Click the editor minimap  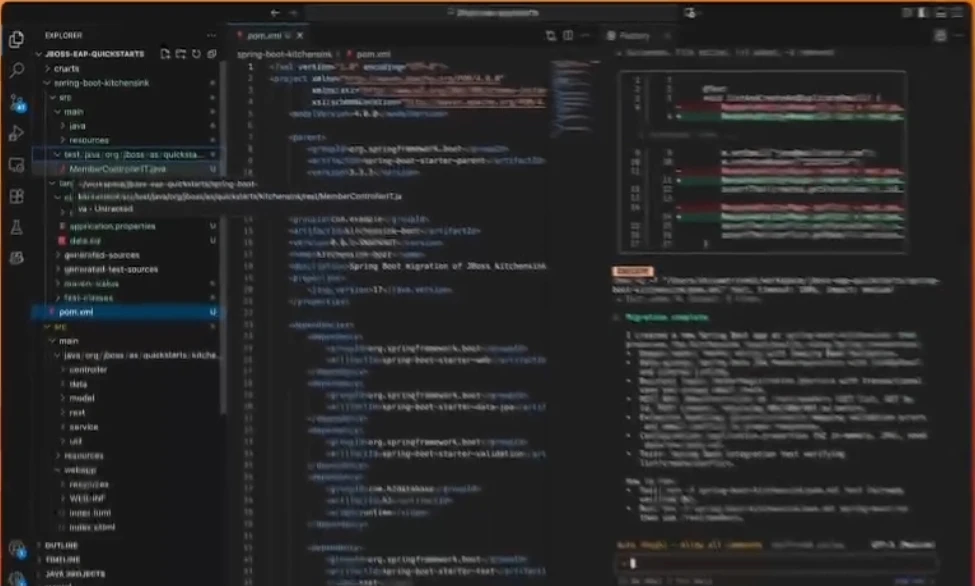point(572,100)
